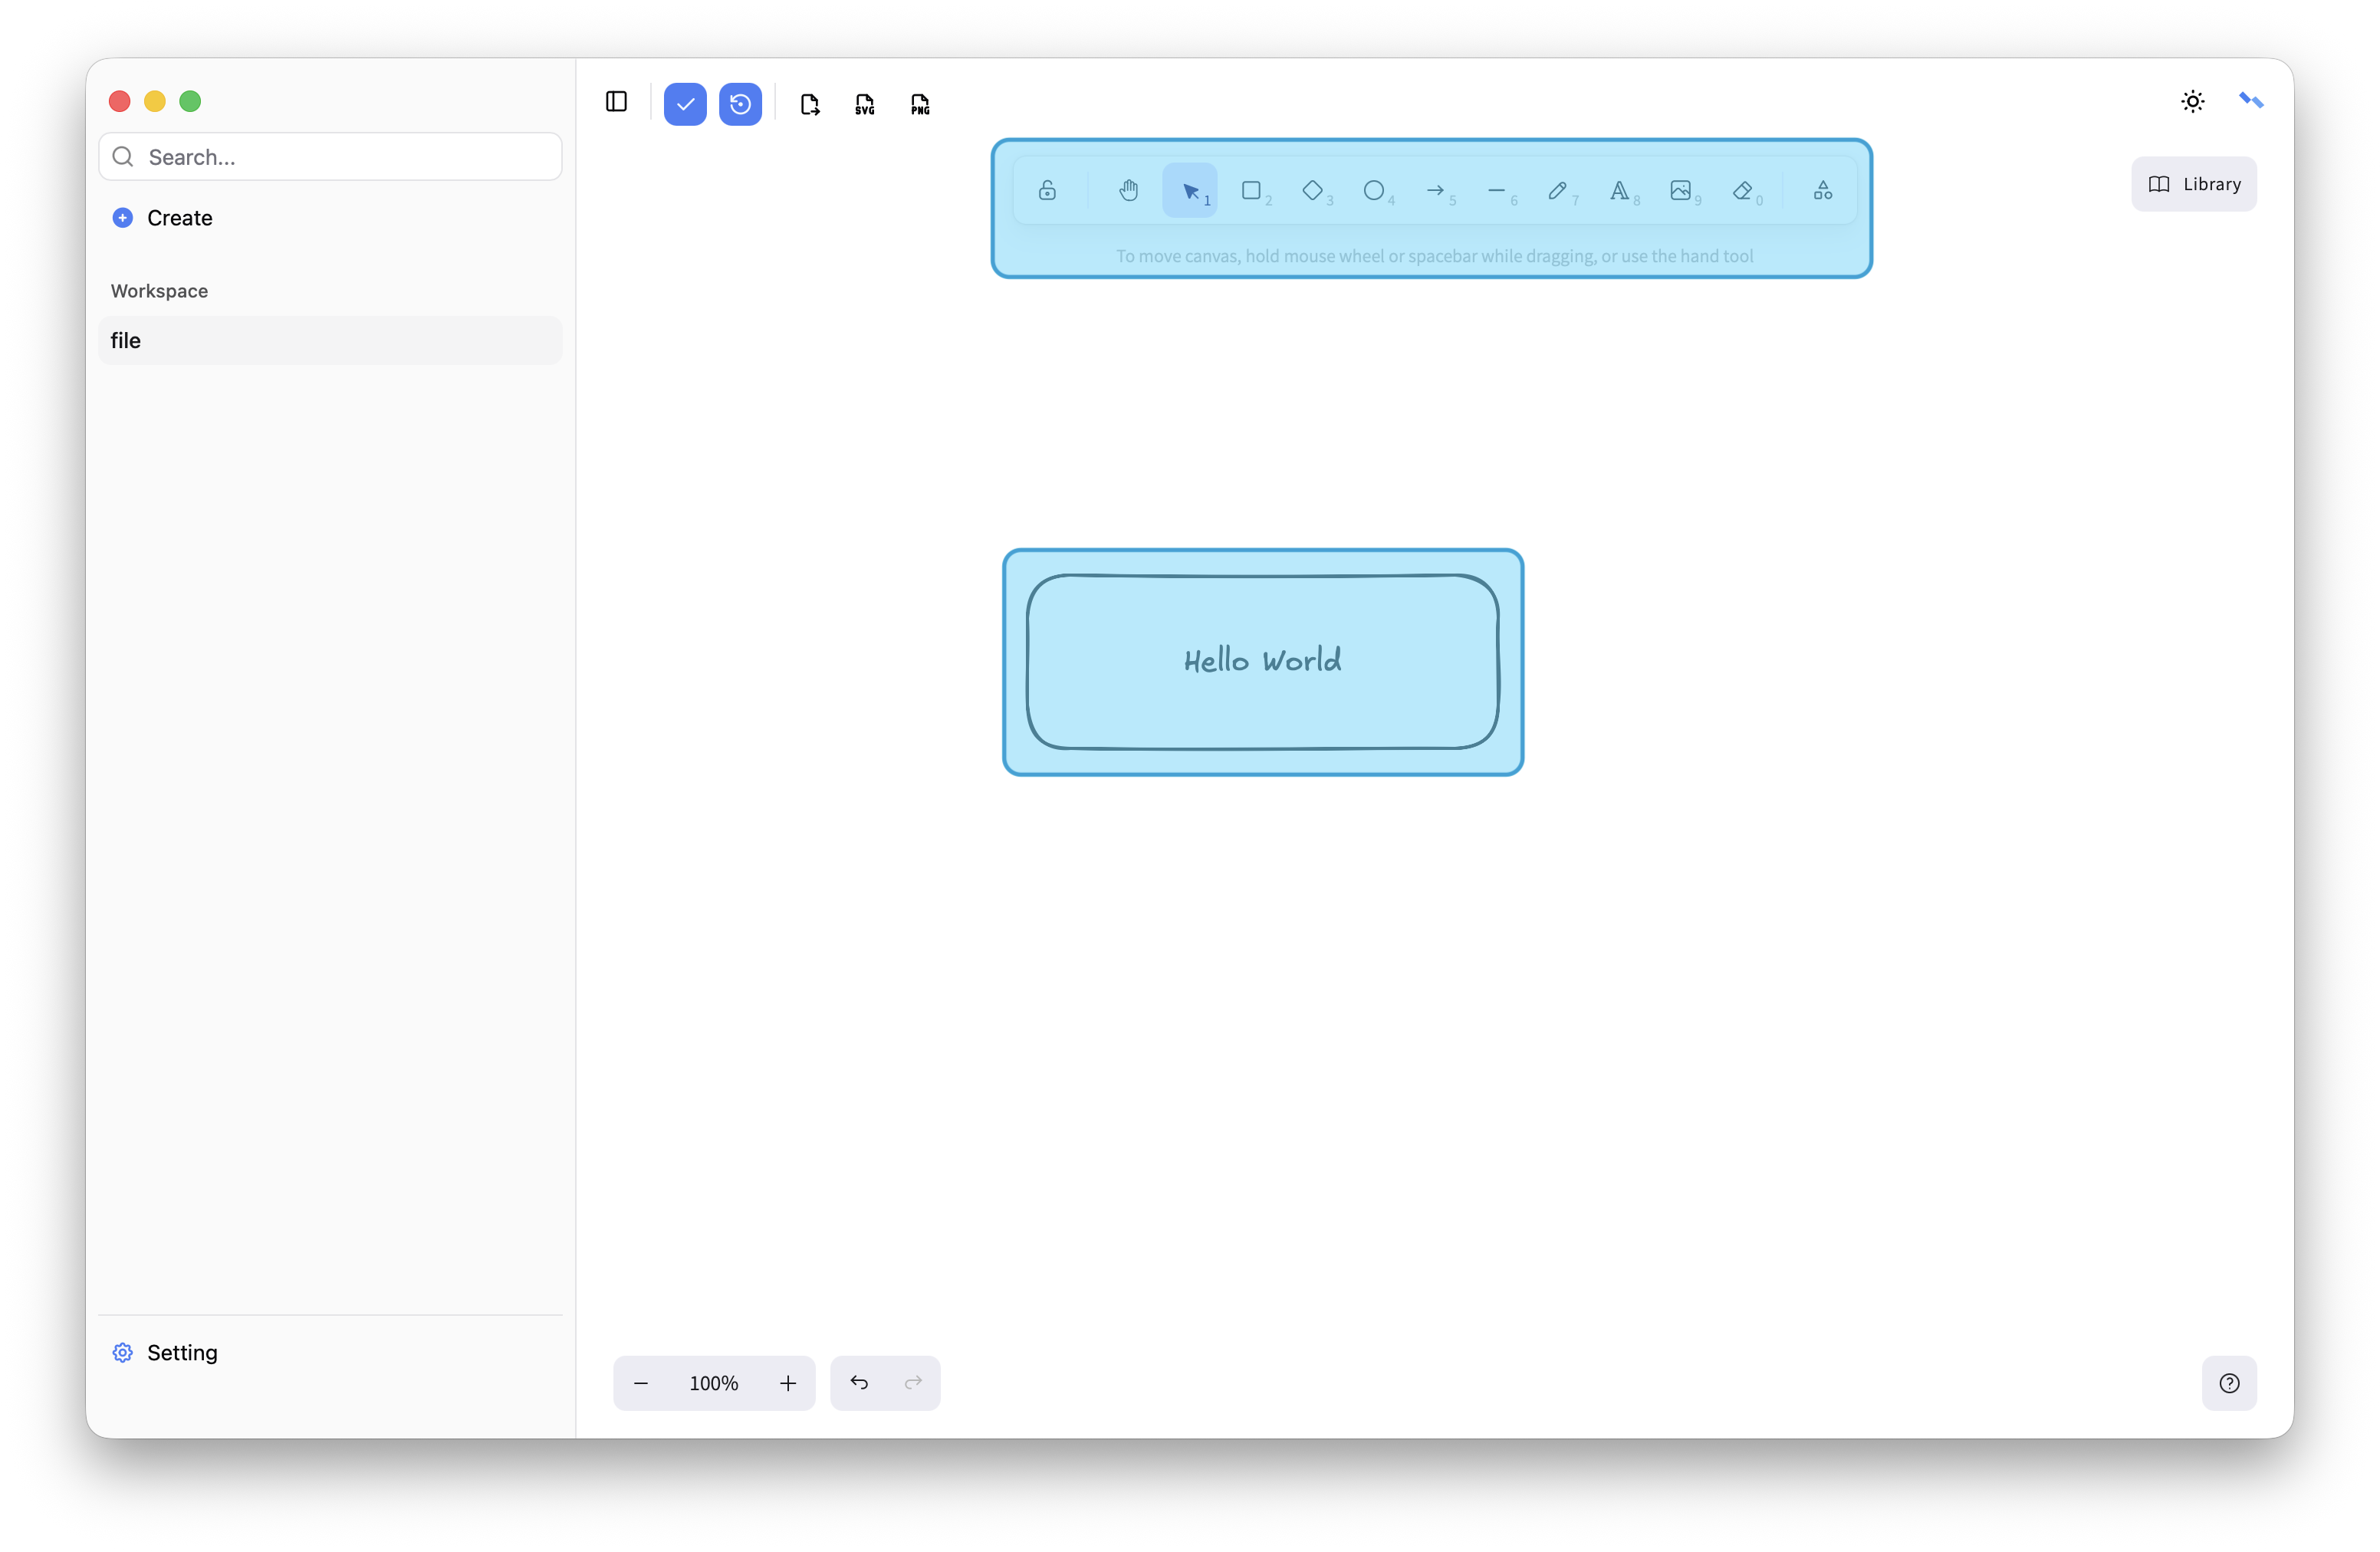The width and height of the screenshot is (2380, 1552).
Task: Switch the light/dark theme
Action: pyautogui.click(x=2192, y=102)
